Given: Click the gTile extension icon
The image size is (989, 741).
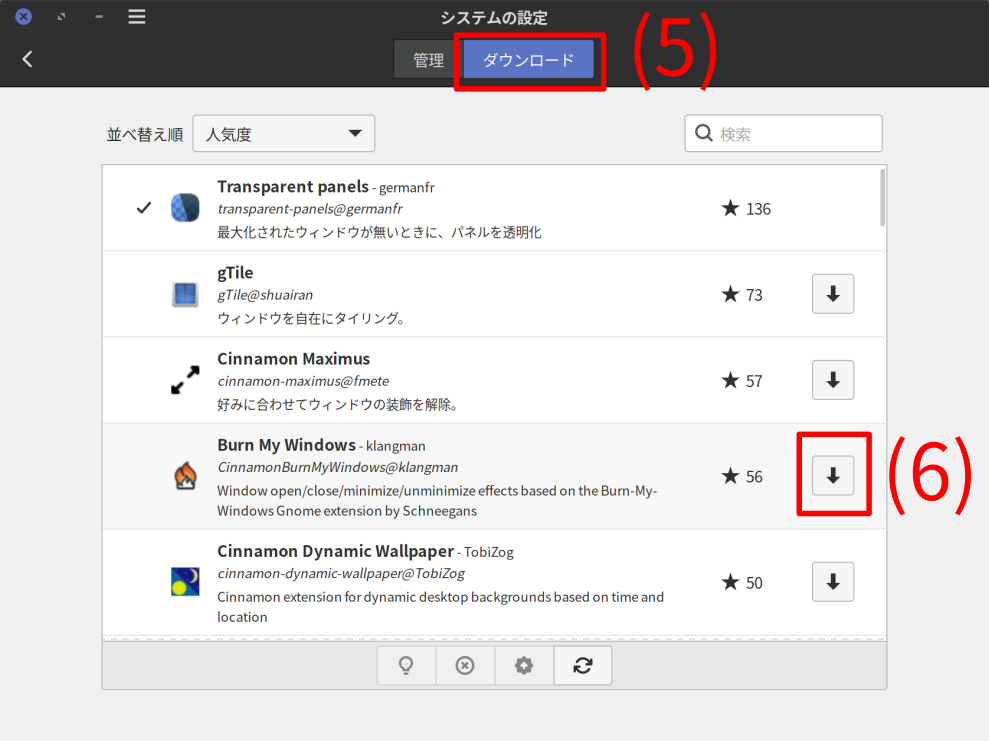Looking at the screenshot, I should tap(185, 294).
